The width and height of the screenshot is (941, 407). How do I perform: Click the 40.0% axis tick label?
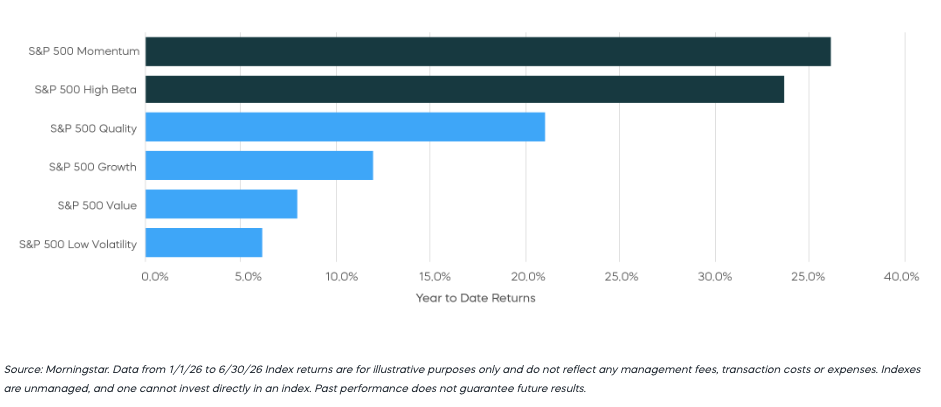[x=901, y=277]
